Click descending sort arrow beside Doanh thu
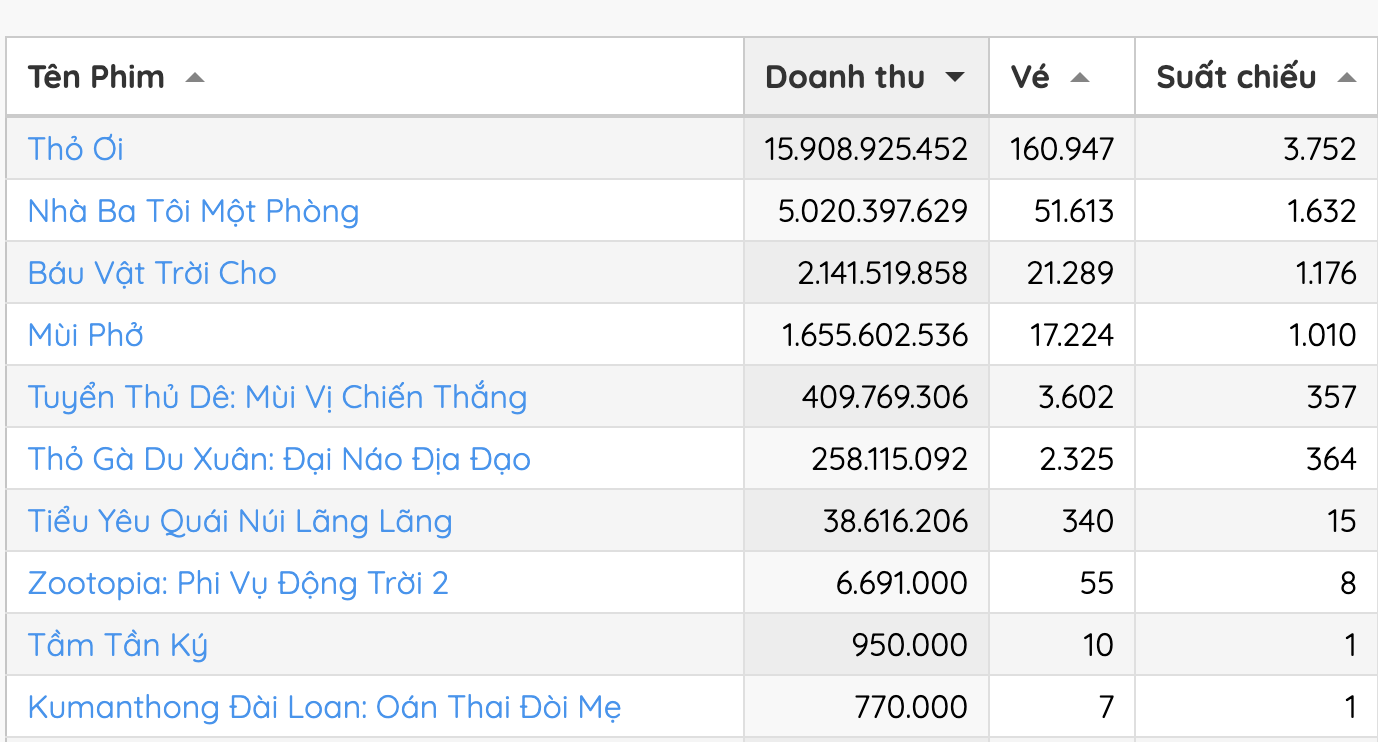The width and height of the screenshot is (1378, 742). (x=955, y=78)
